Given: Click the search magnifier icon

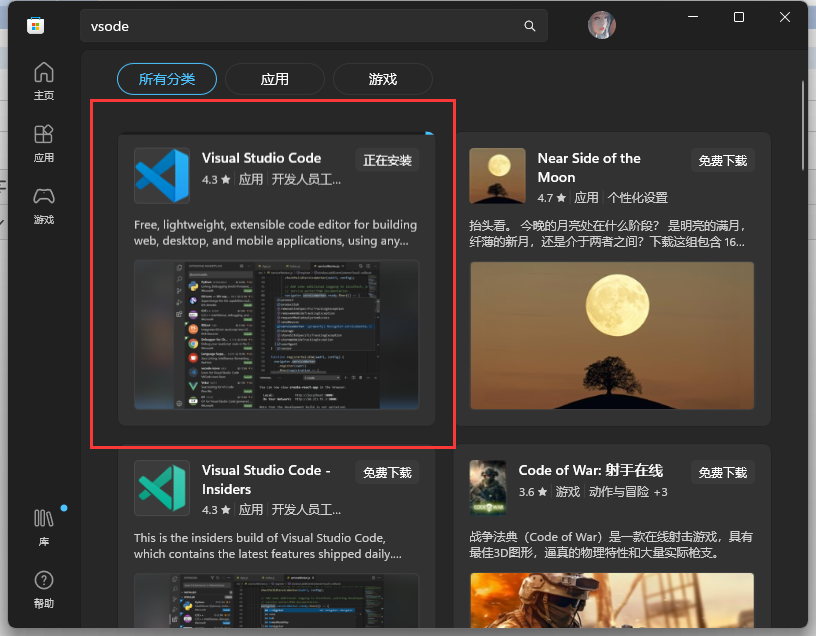Looking at the screenshot, I should [x=529, y=26].
